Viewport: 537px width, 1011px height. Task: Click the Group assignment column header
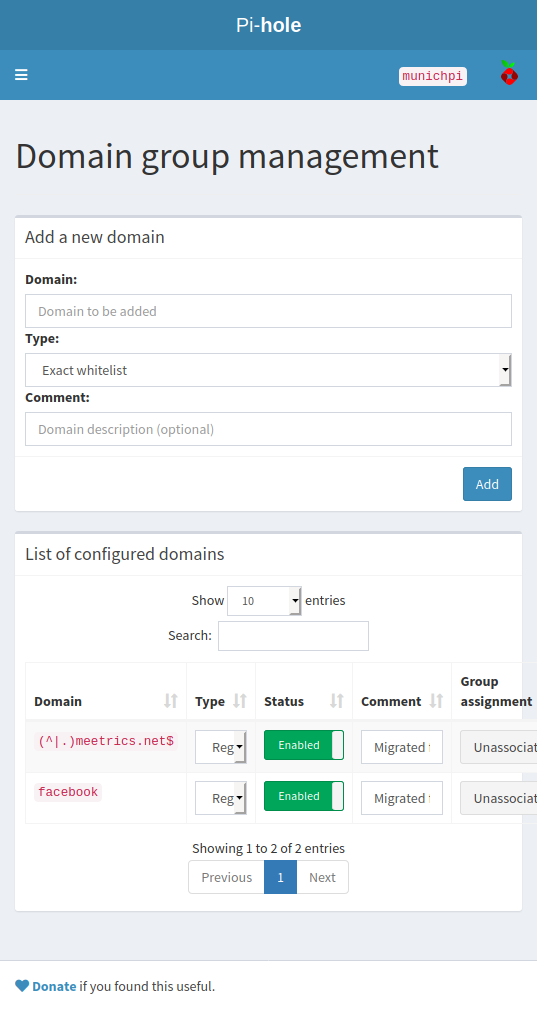tap(496, 691)
